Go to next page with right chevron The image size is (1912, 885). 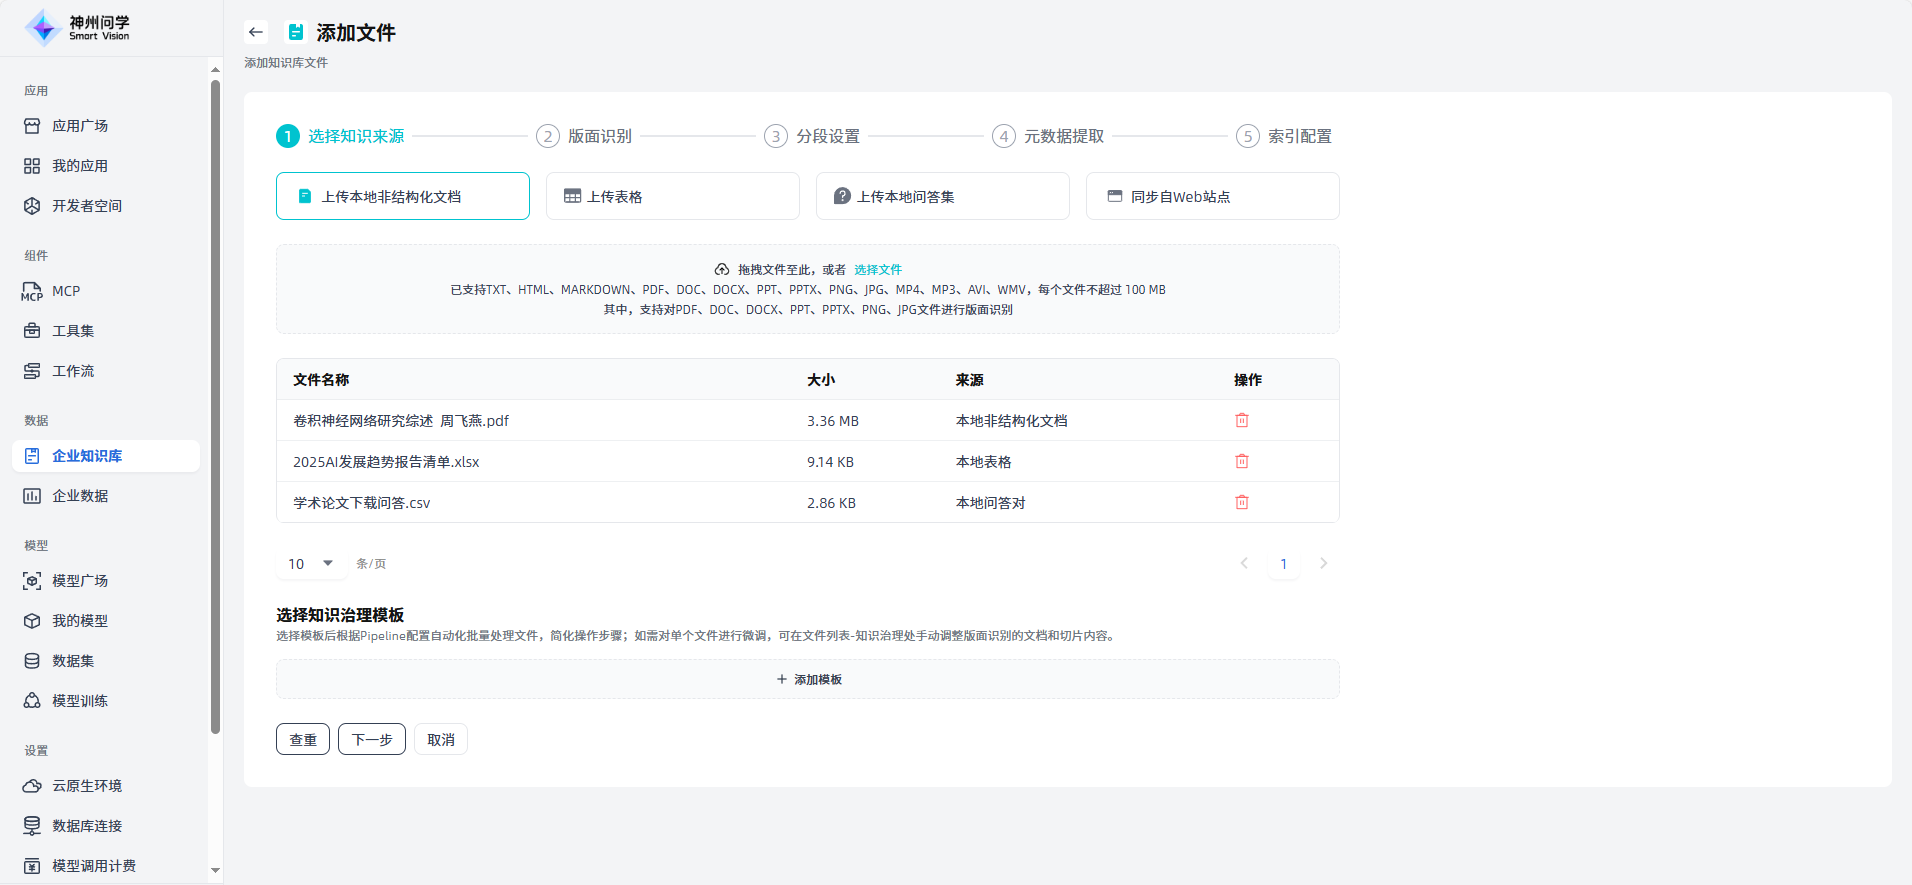[1323, 564]
